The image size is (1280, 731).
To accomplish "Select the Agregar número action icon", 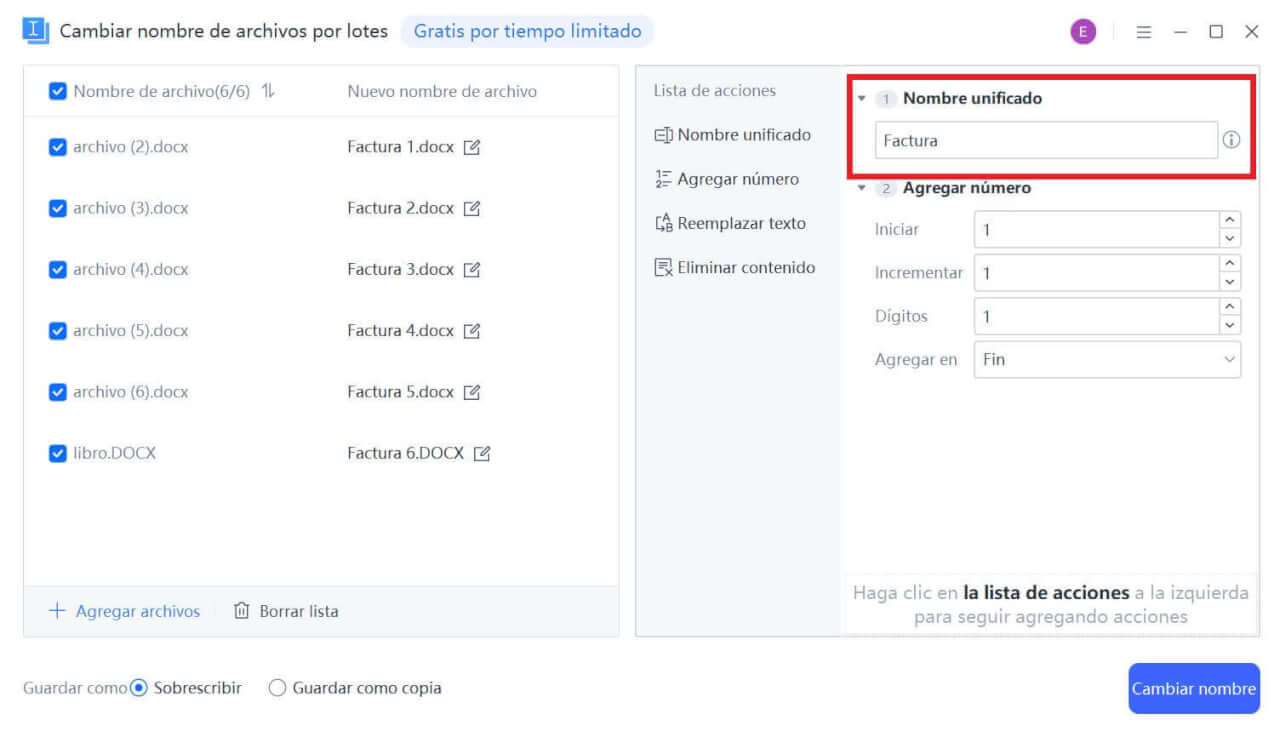I will 661,178.
